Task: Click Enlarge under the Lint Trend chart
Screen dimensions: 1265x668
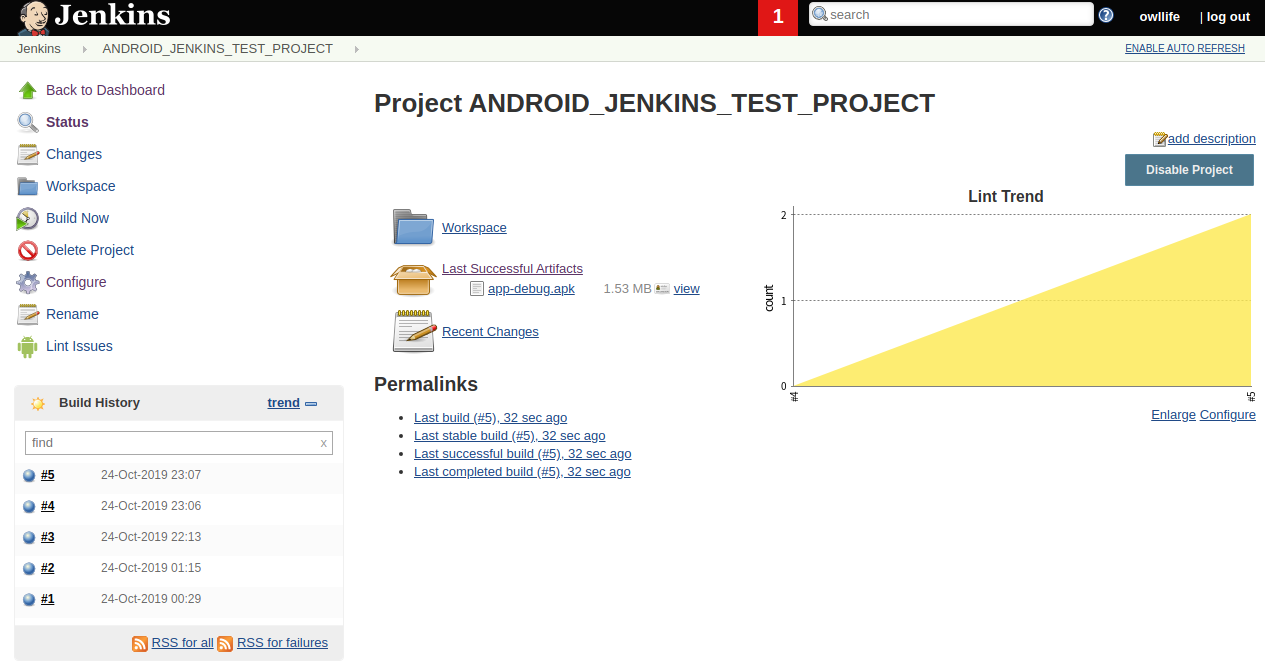Action: 1173,415
